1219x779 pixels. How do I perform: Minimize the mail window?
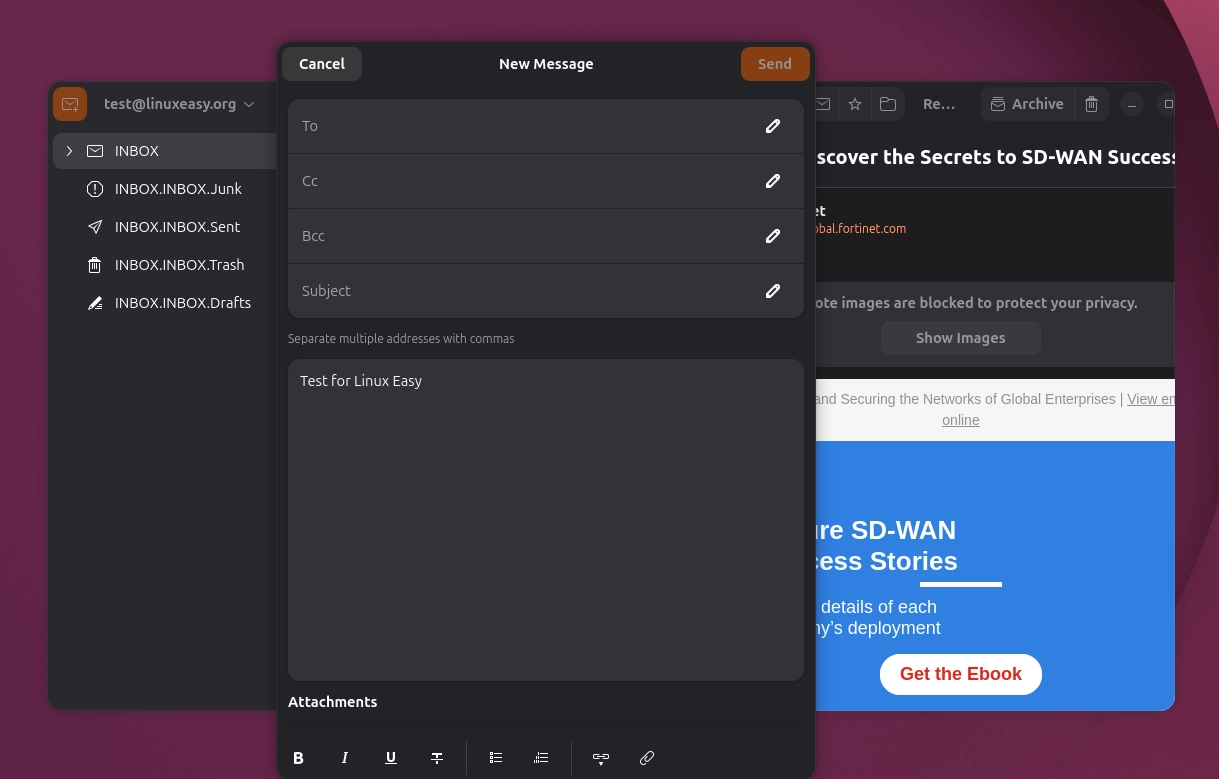pyautogui.click(x=1132, y=104)
